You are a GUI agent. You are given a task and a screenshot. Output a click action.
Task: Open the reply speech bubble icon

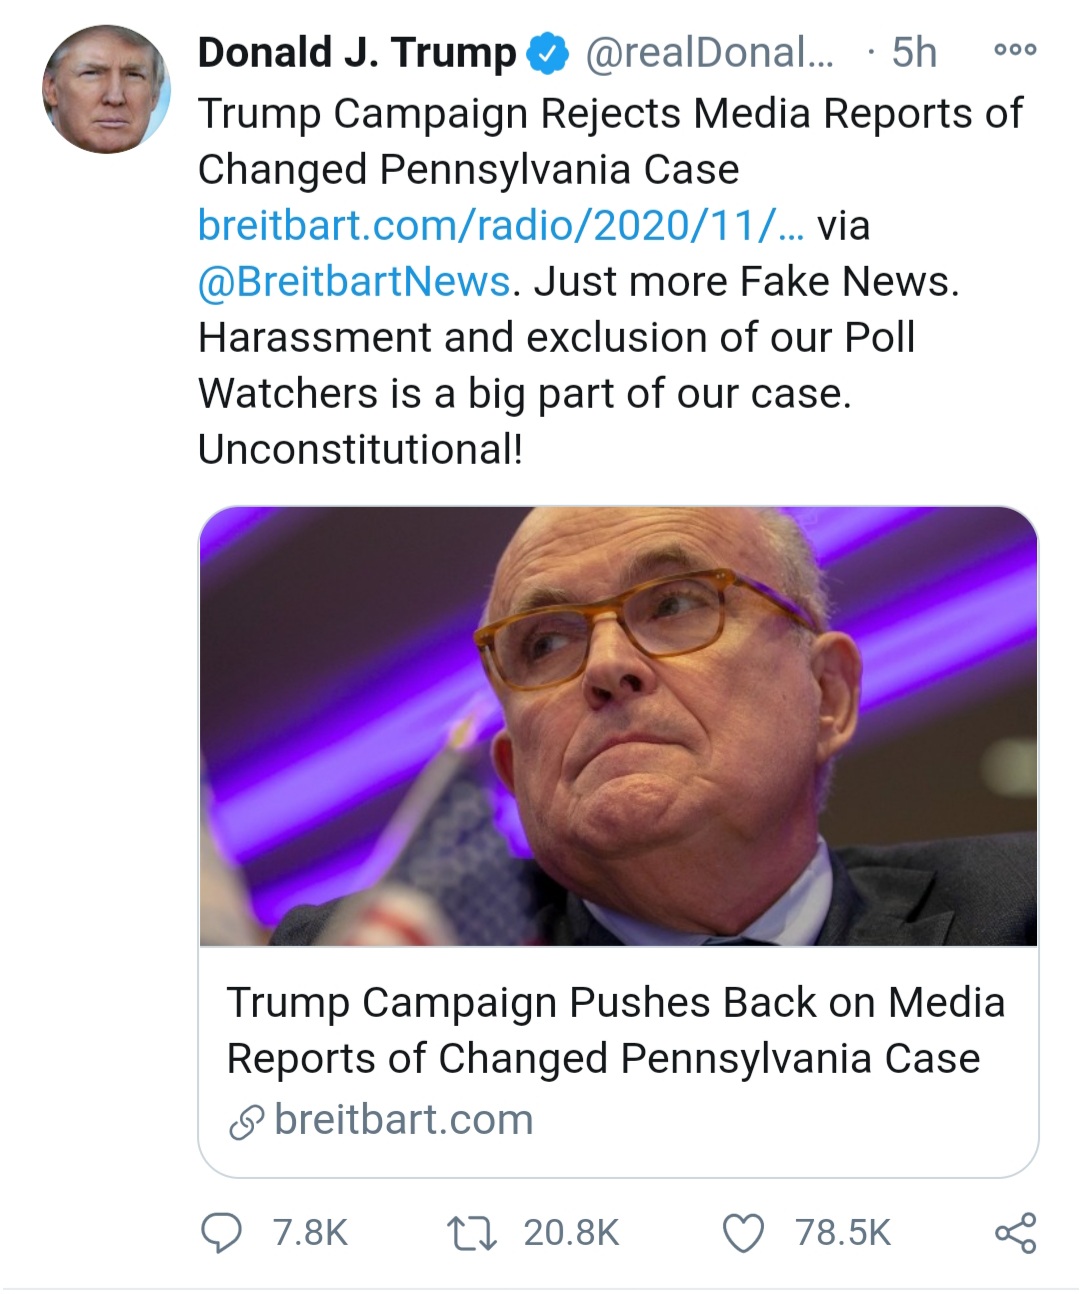(221, 1233)
